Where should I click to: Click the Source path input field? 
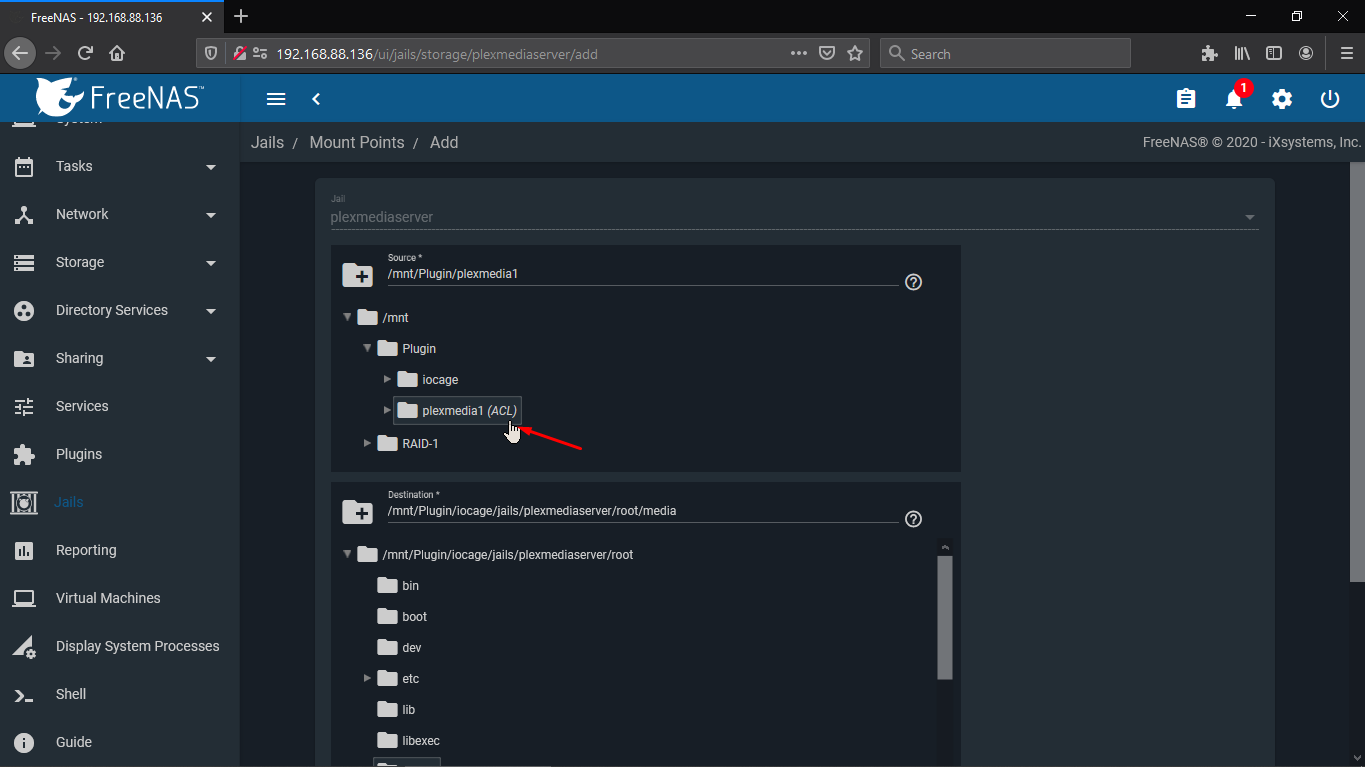pyautogui.click(x=642, y=274)
